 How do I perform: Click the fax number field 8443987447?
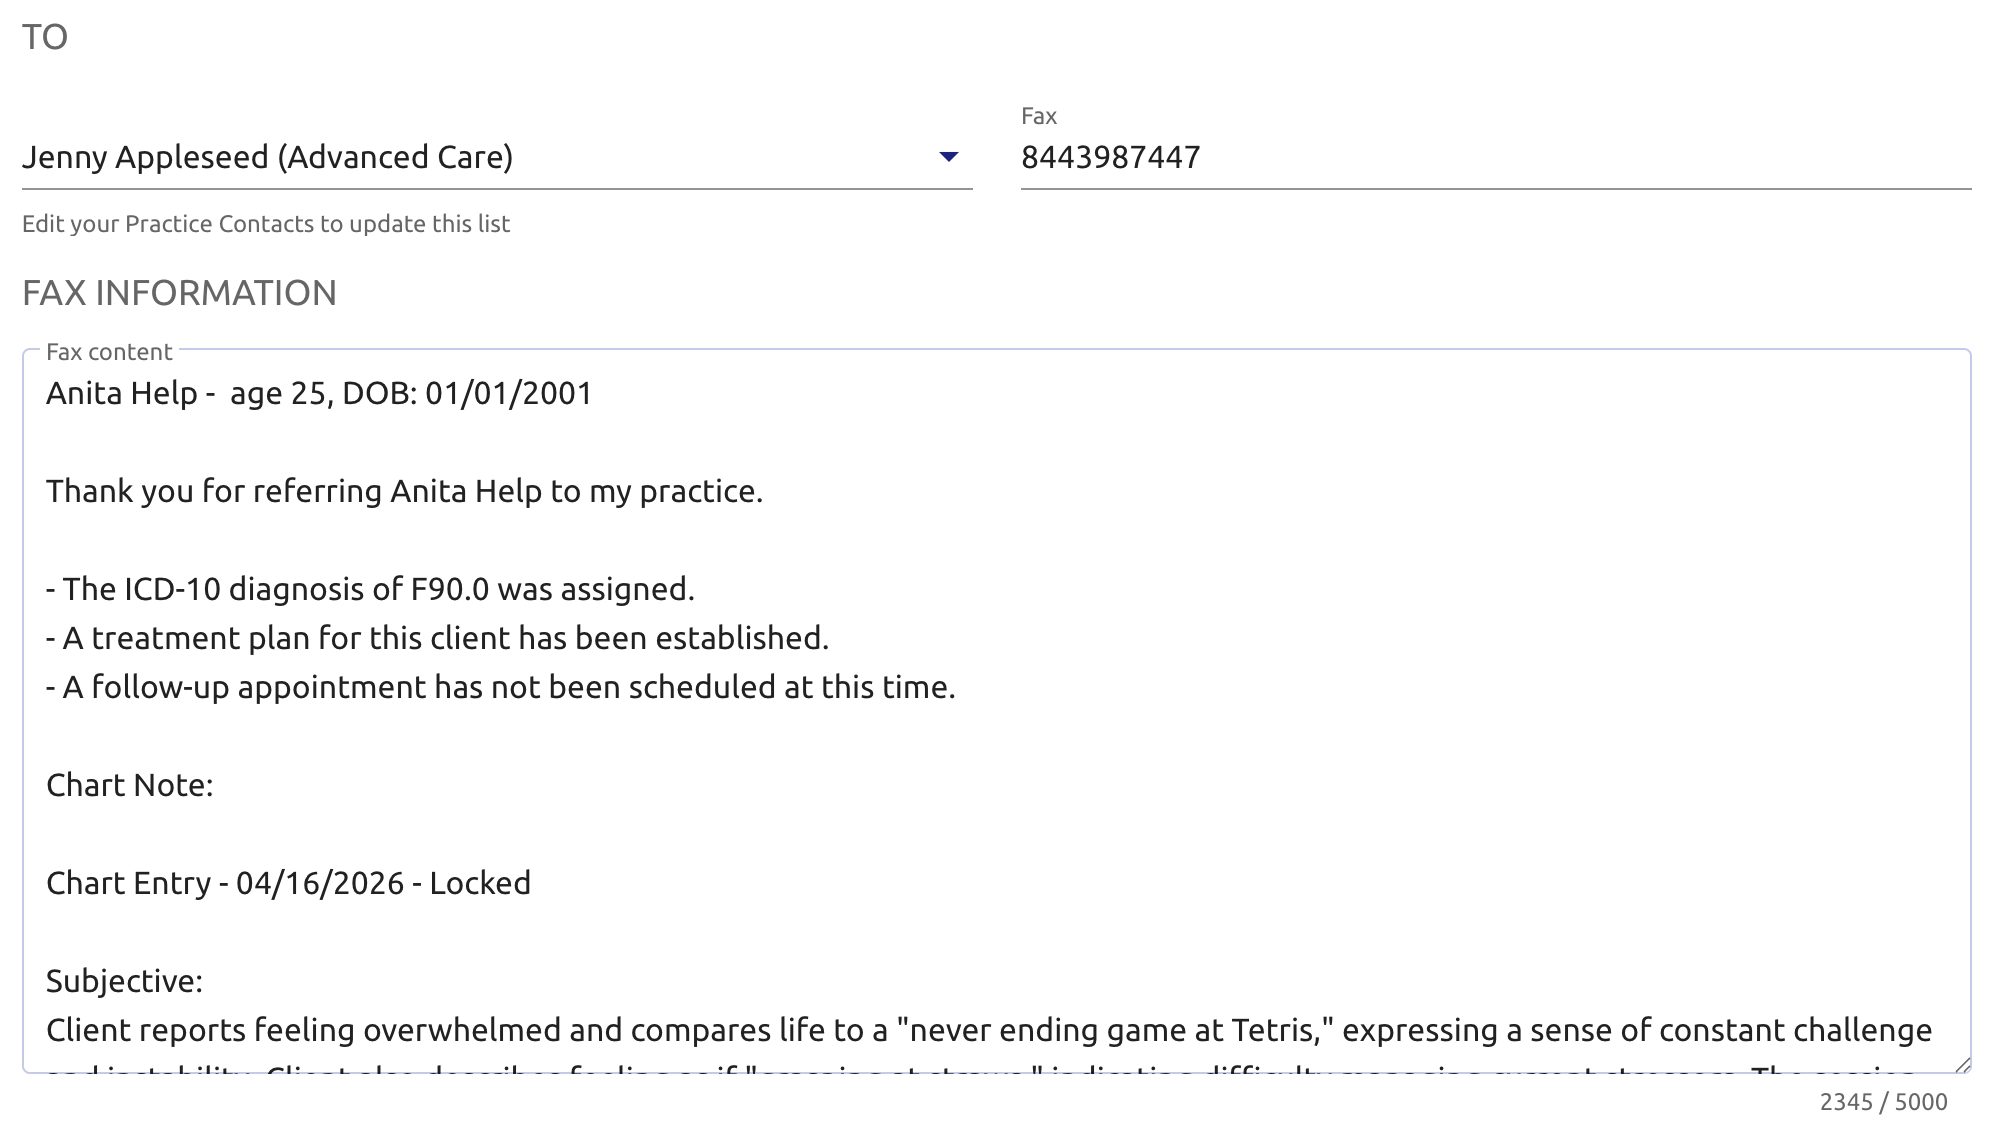click(1496, 157)
